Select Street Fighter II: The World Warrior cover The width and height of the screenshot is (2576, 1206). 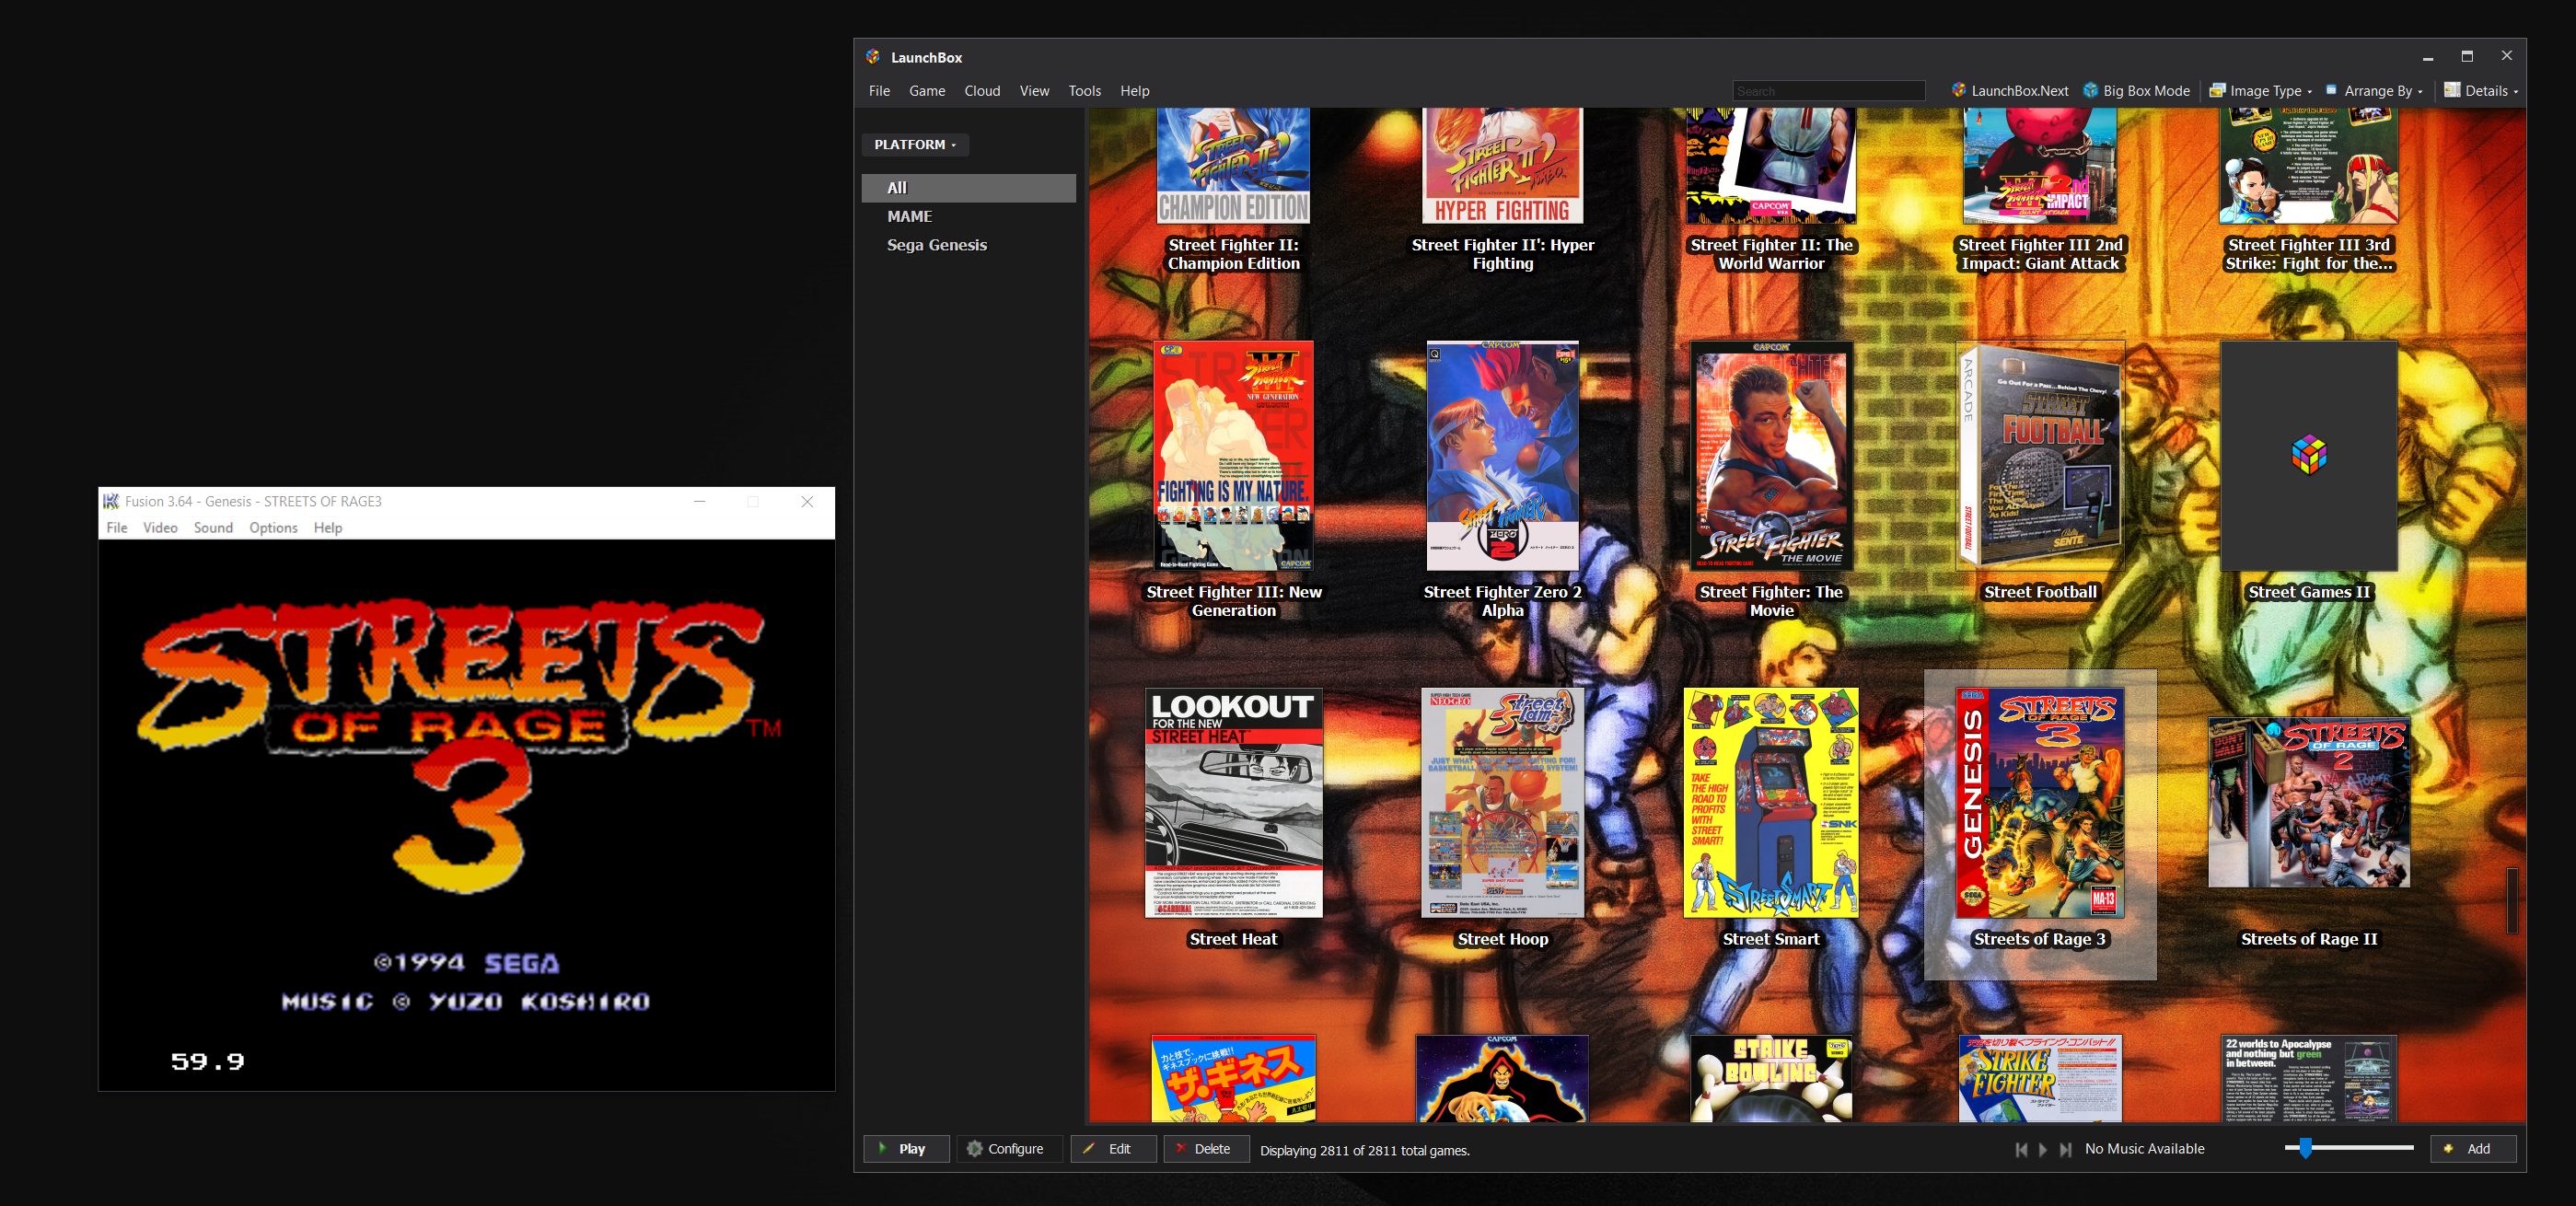pyautogui.click(x=1771, y=165)
